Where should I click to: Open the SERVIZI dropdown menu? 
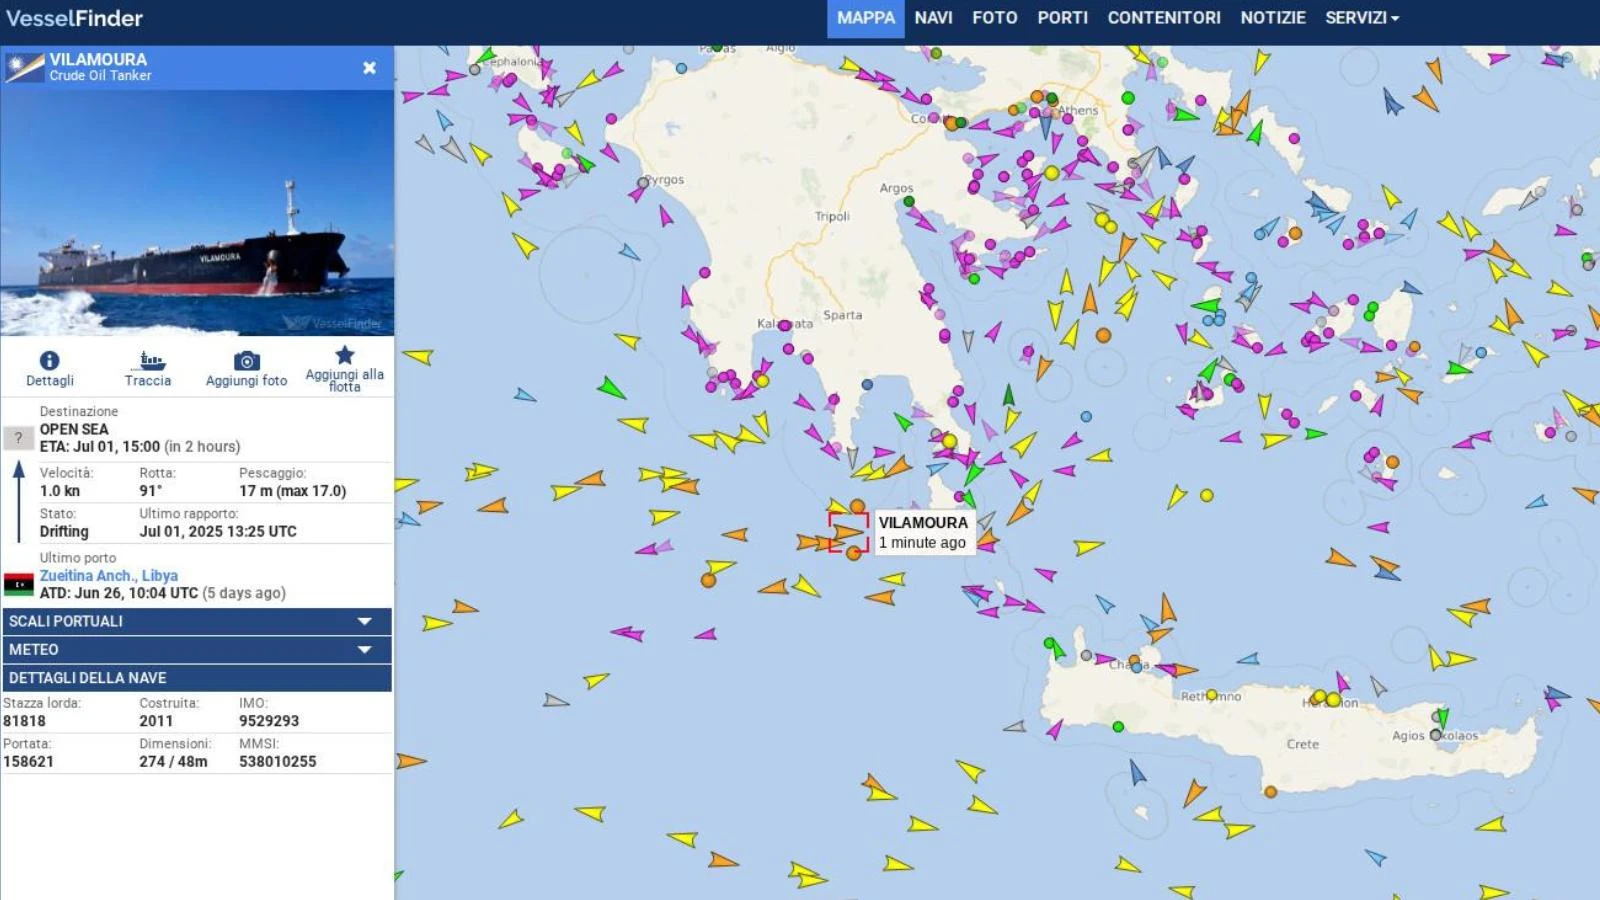coord(1362,18)
